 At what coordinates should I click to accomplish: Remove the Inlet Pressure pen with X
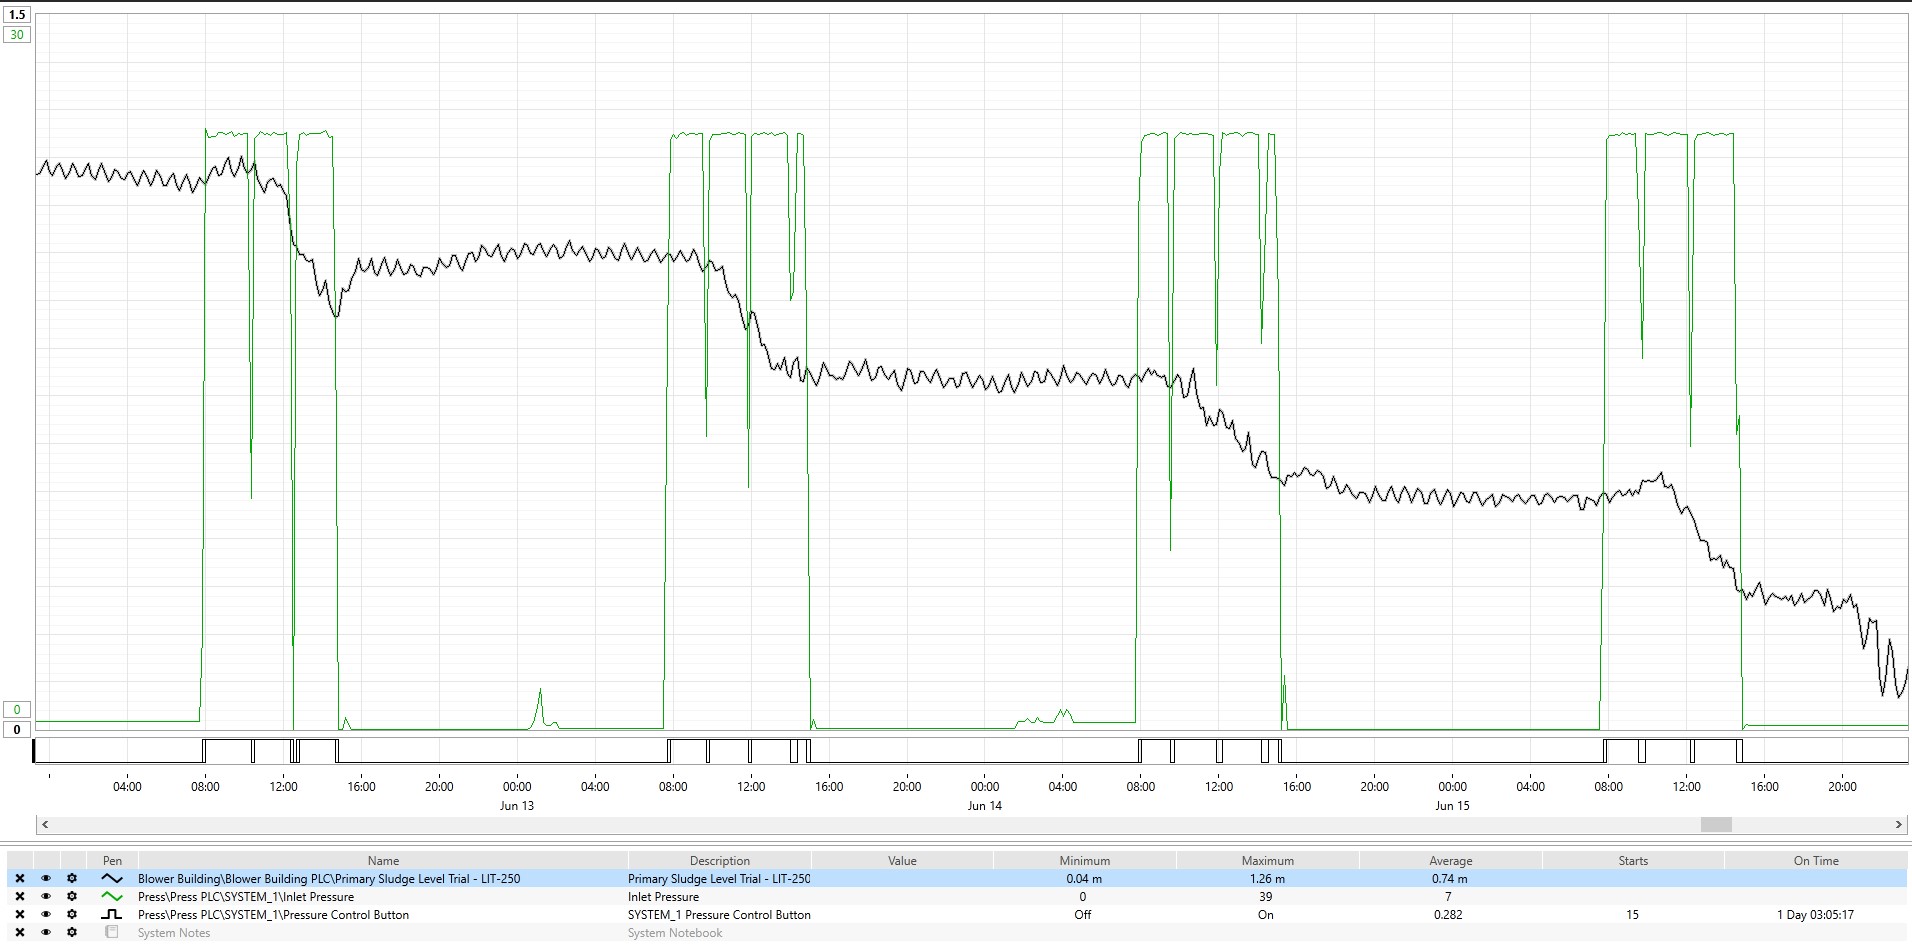(x=19, y=897)
